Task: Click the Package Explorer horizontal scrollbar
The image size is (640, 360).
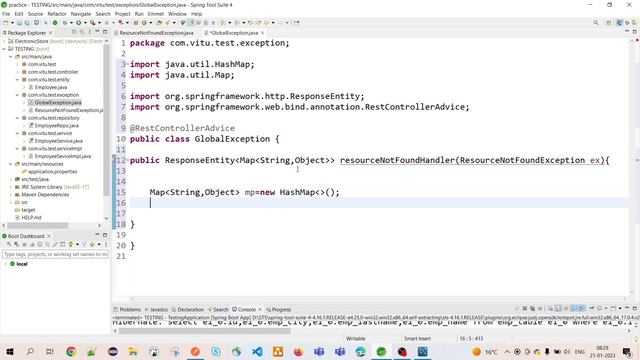Action: pyautogui.click(x=38, y=225)
